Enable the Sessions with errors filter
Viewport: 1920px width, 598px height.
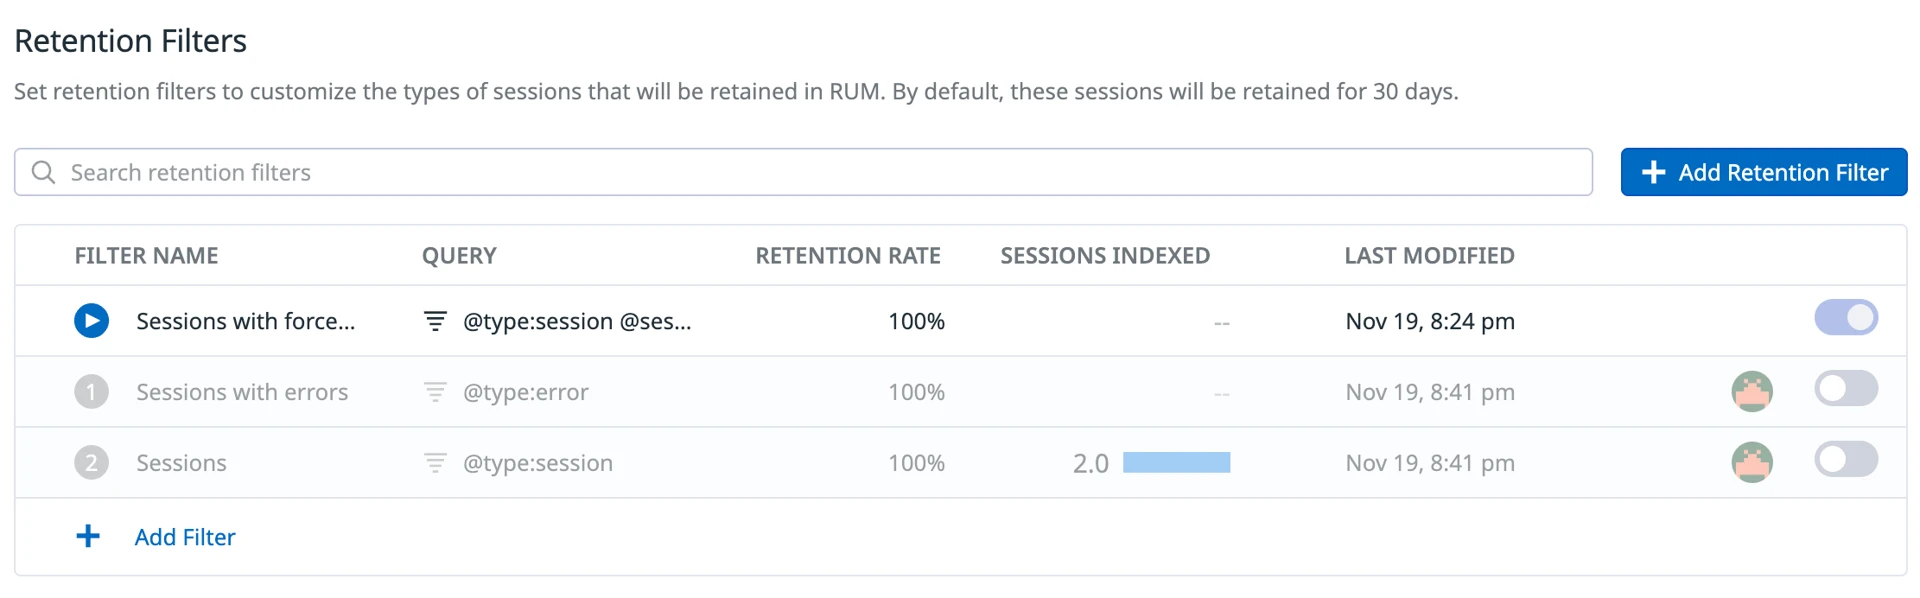pyautogui.click(x=1846, y=389)
